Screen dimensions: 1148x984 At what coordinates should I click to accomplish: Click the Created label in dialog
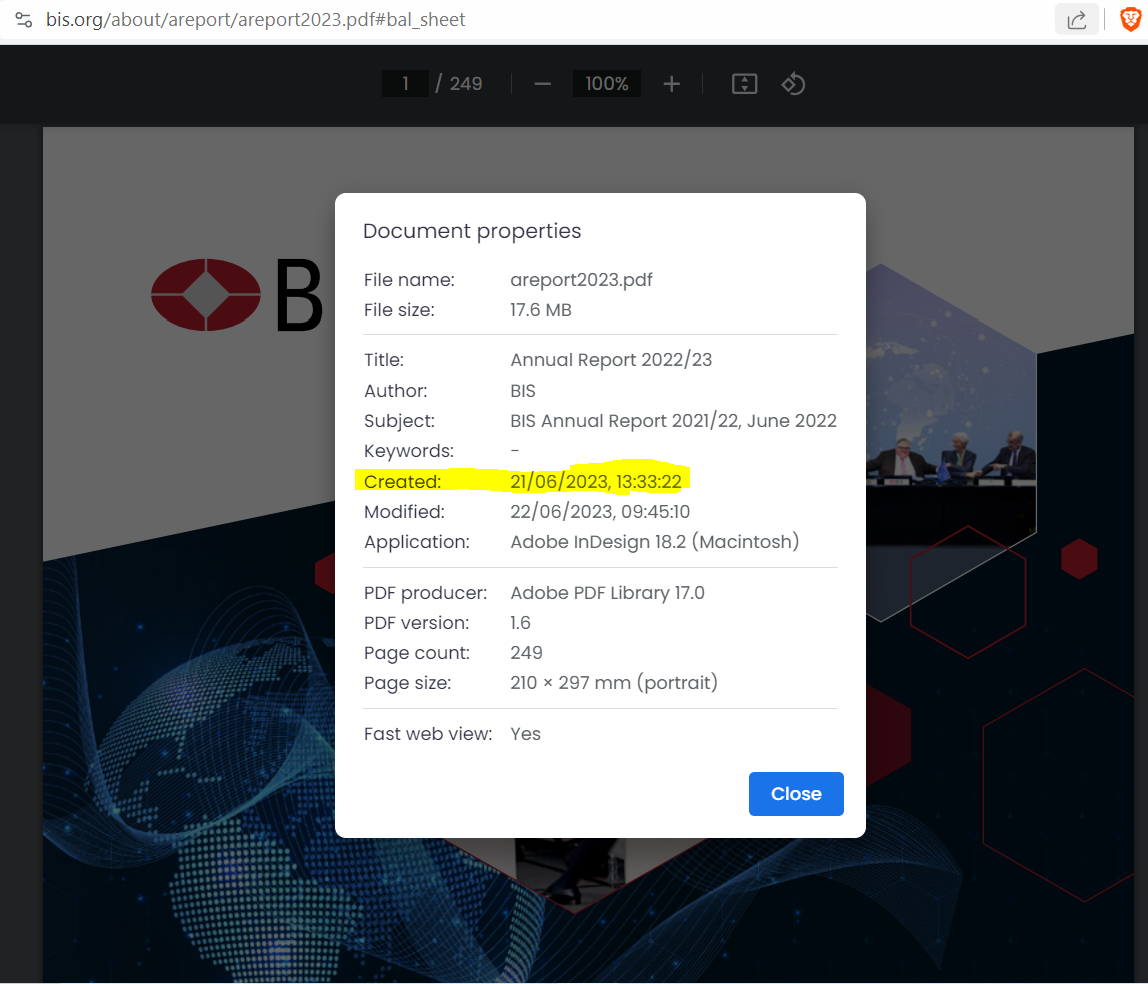pyautogui.click(x=403, y=482)
